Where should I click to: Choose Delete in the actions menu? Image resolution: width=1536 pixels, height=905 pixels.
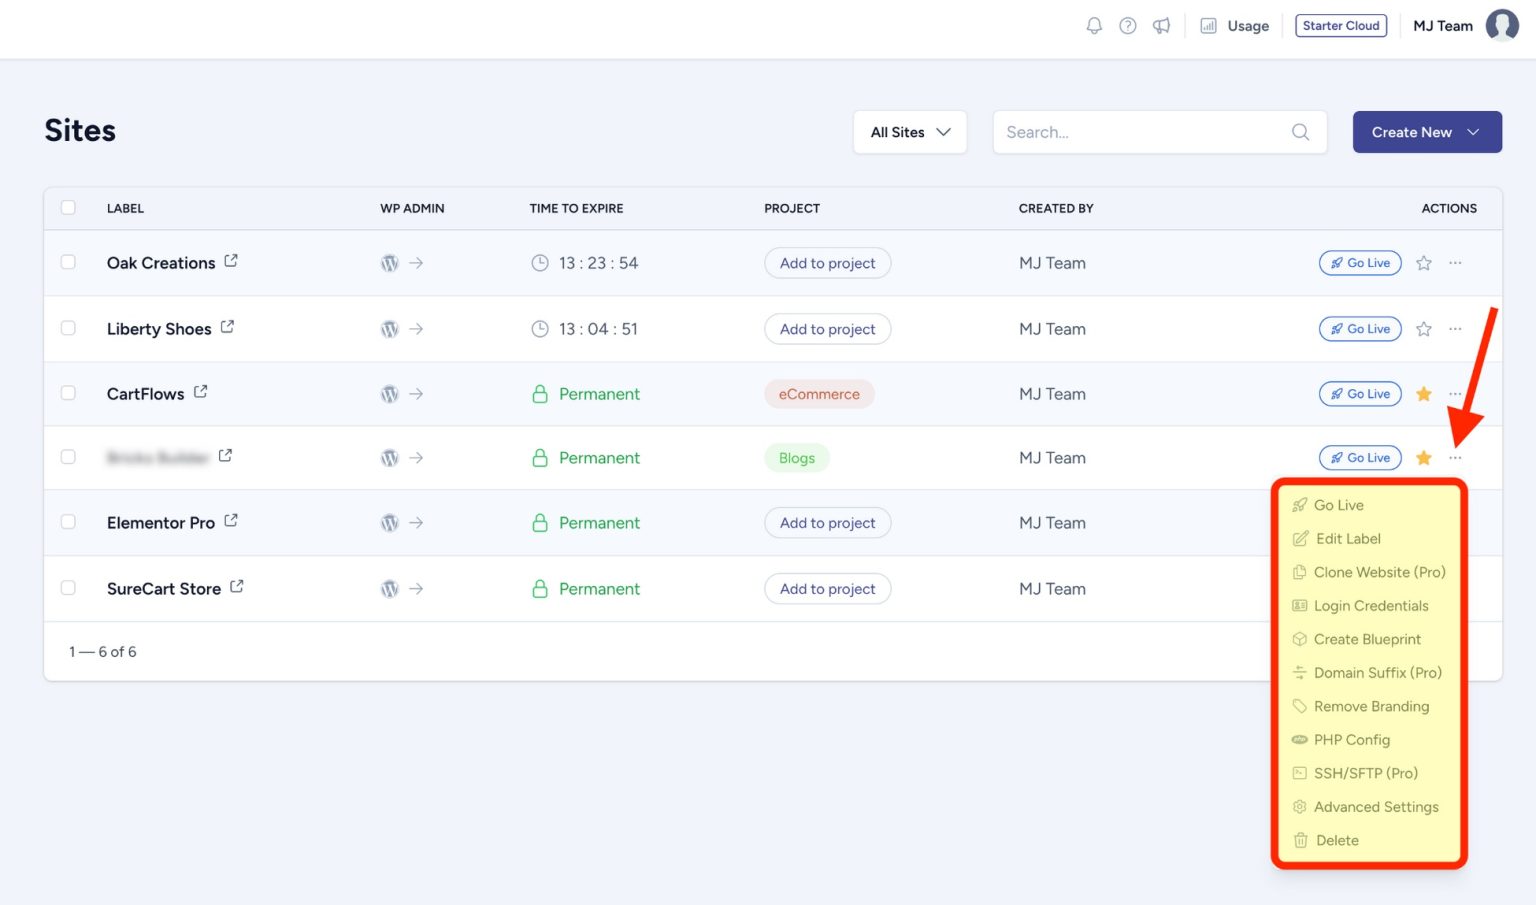[1335, 840]
